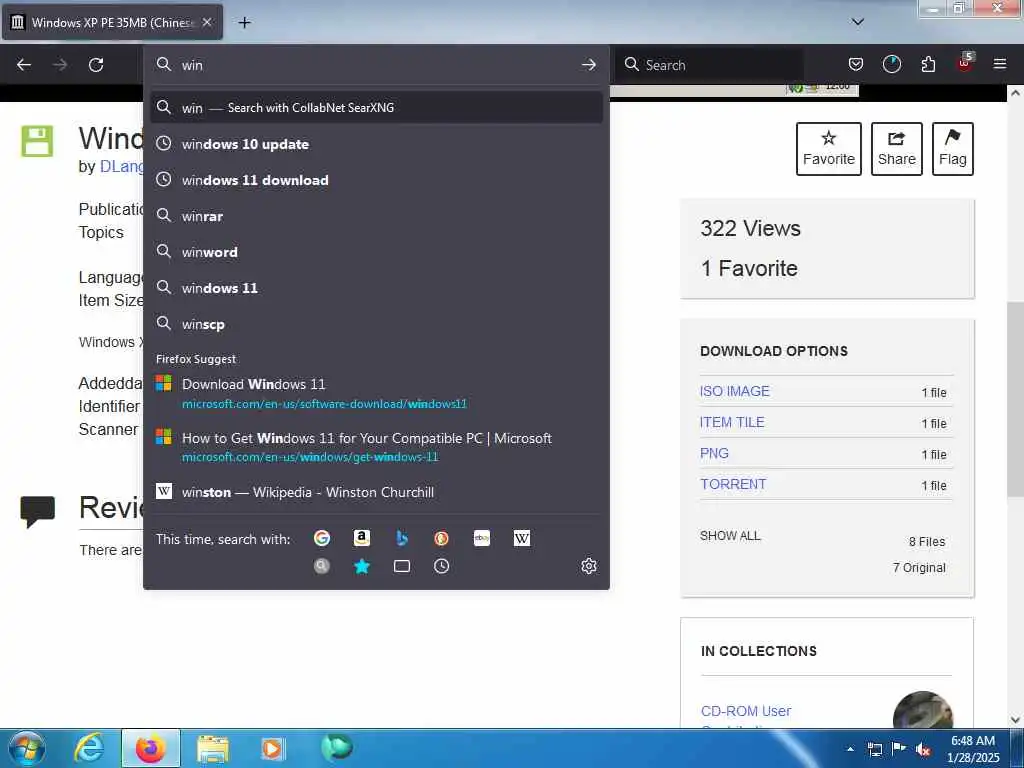Open the TORRENT download link

733,484
